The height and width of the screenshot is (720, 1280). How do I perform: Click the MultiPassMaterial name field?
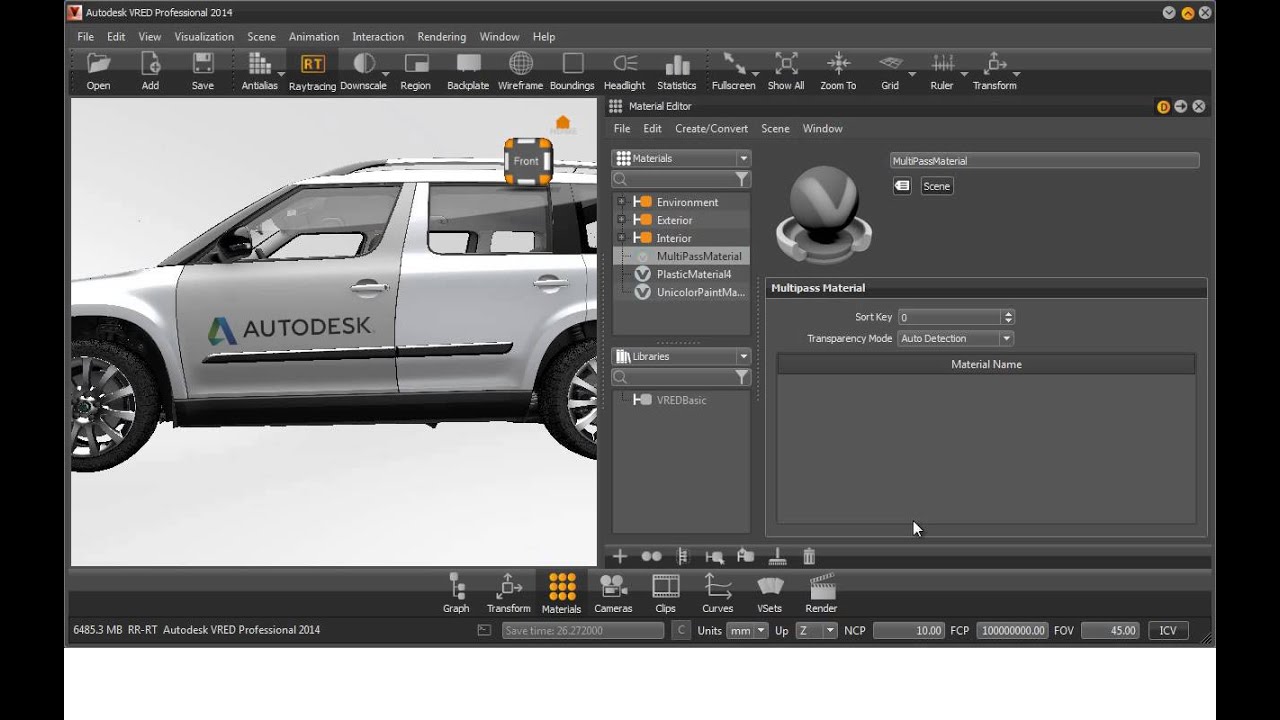(1044, 160)
